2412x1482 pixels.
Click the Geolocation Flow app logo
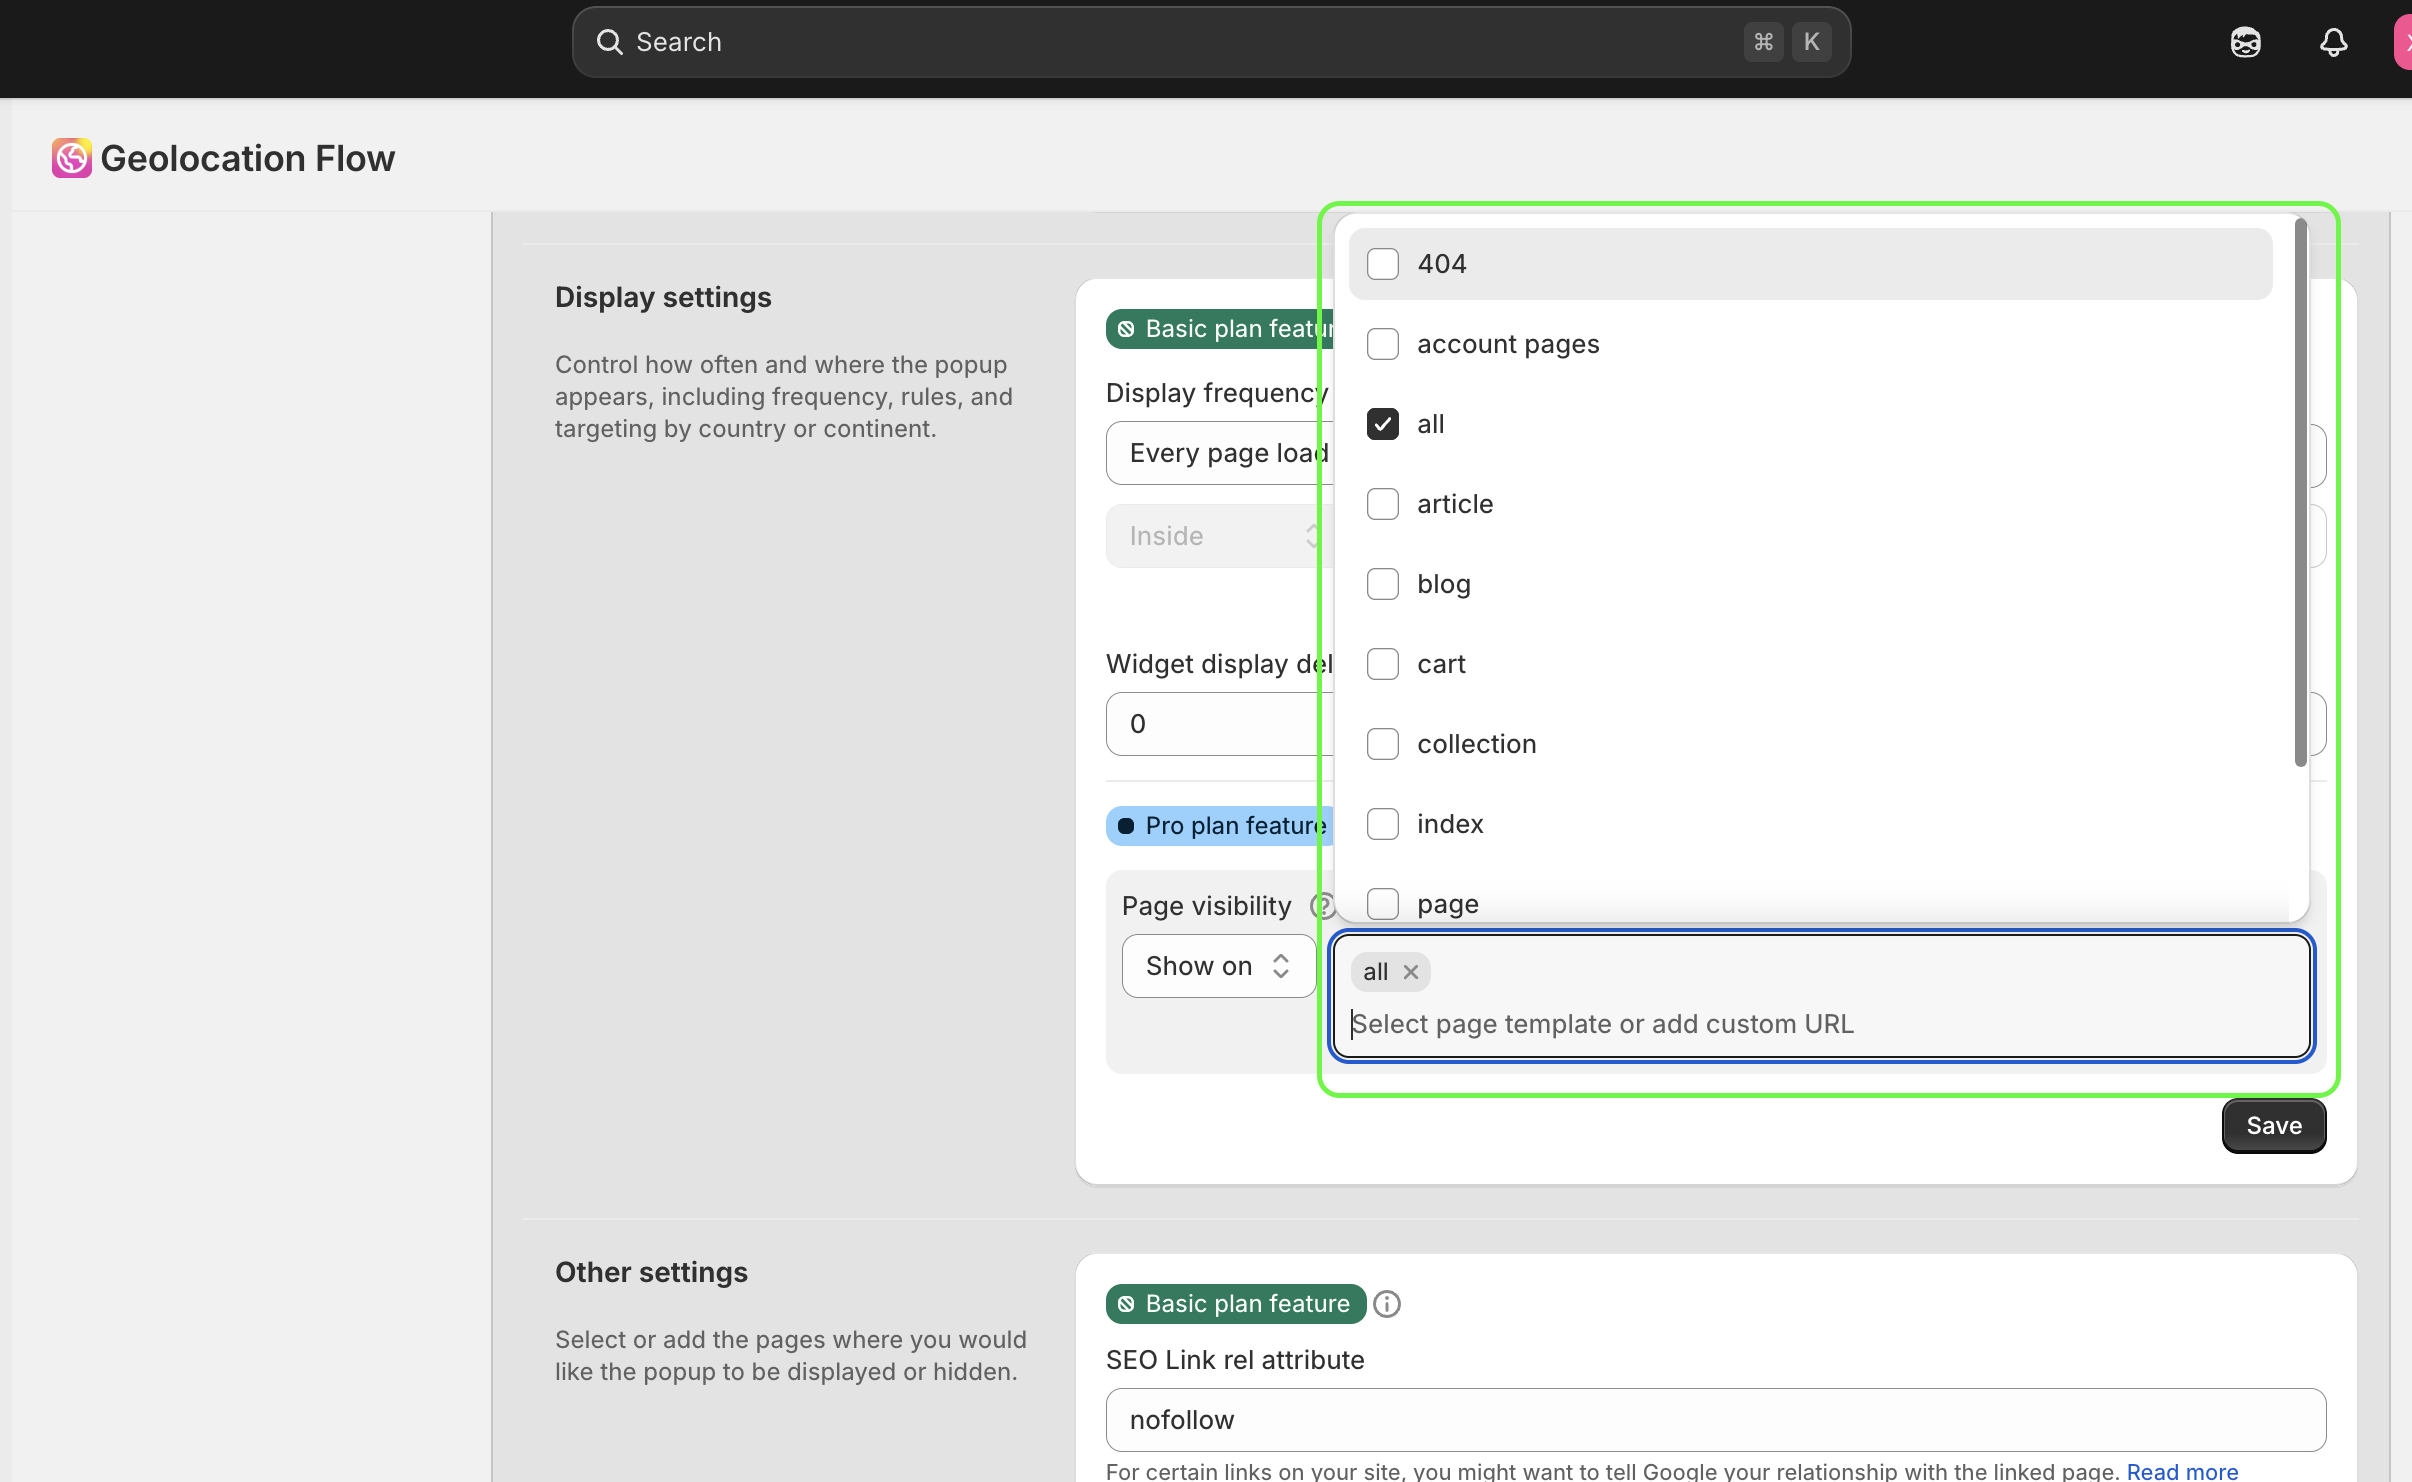[x=71, y=157]
